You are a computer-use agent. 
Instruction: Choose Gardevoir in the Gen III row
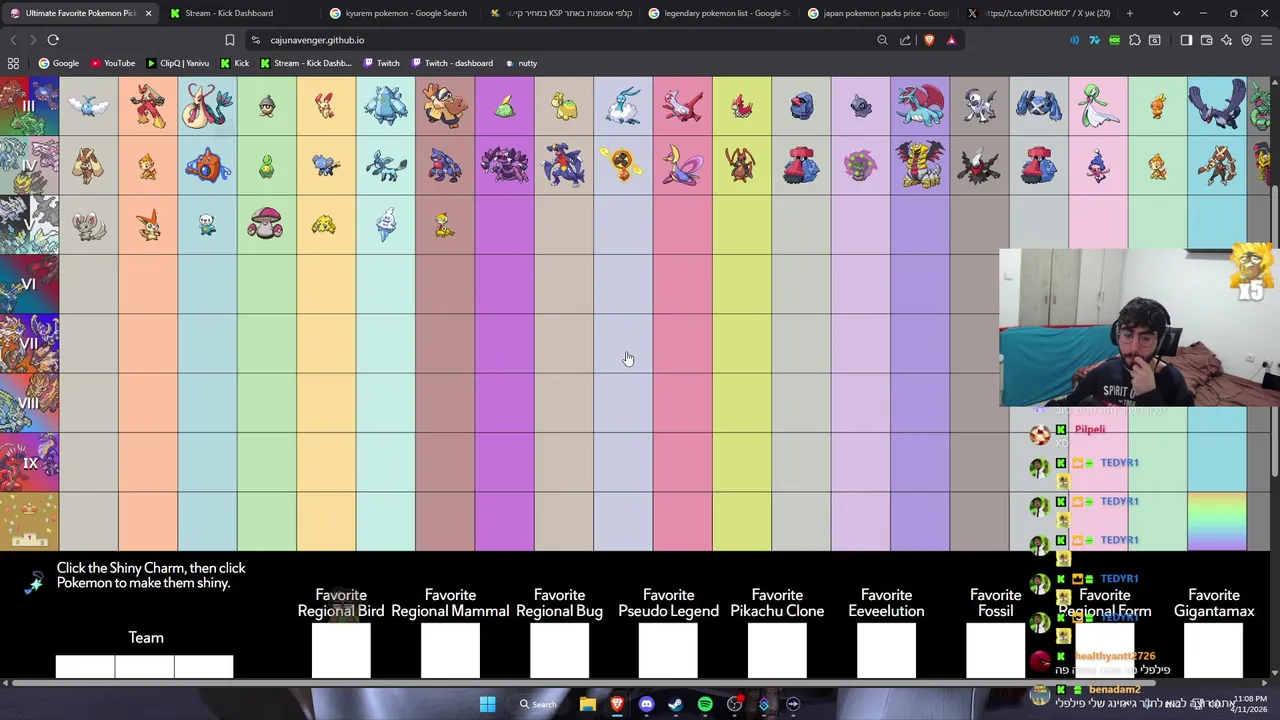(x=1098, y=106)
